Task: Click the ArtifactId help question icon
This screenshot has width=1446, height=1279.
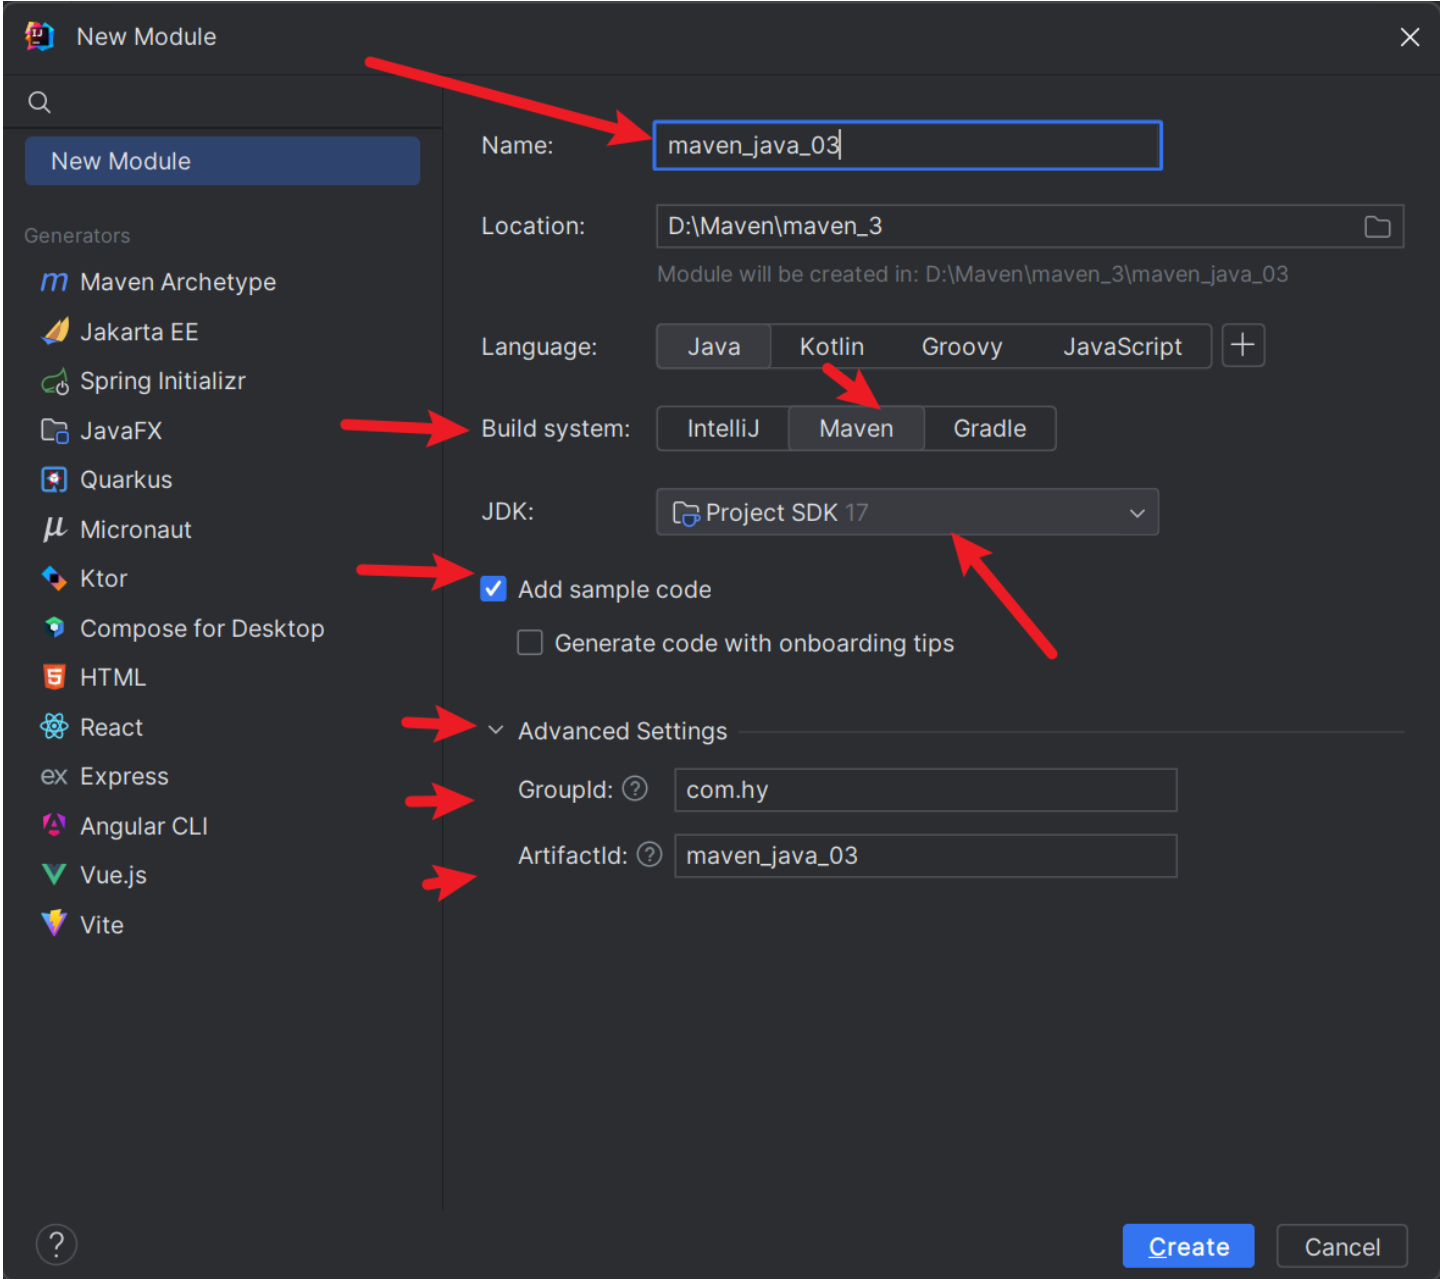Action: (x=650, y=855)
